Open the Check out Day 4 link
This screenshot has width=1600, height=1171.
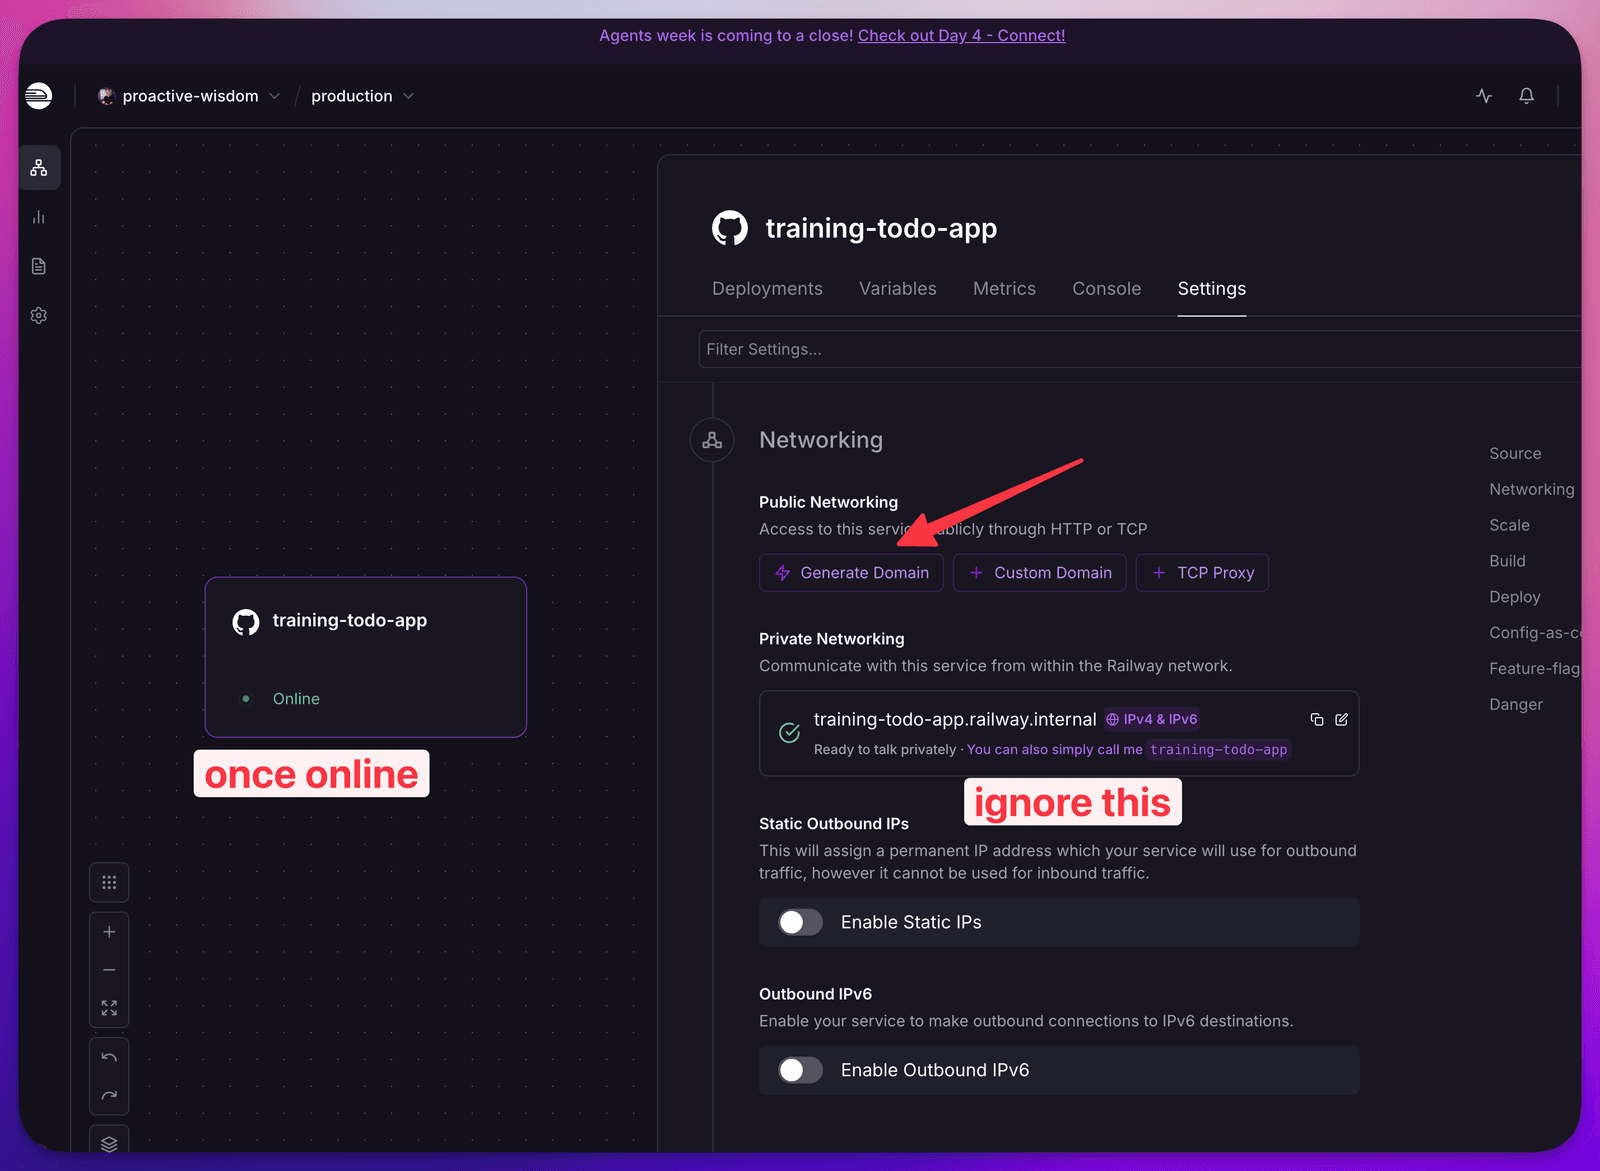click(x=961, y=35)
